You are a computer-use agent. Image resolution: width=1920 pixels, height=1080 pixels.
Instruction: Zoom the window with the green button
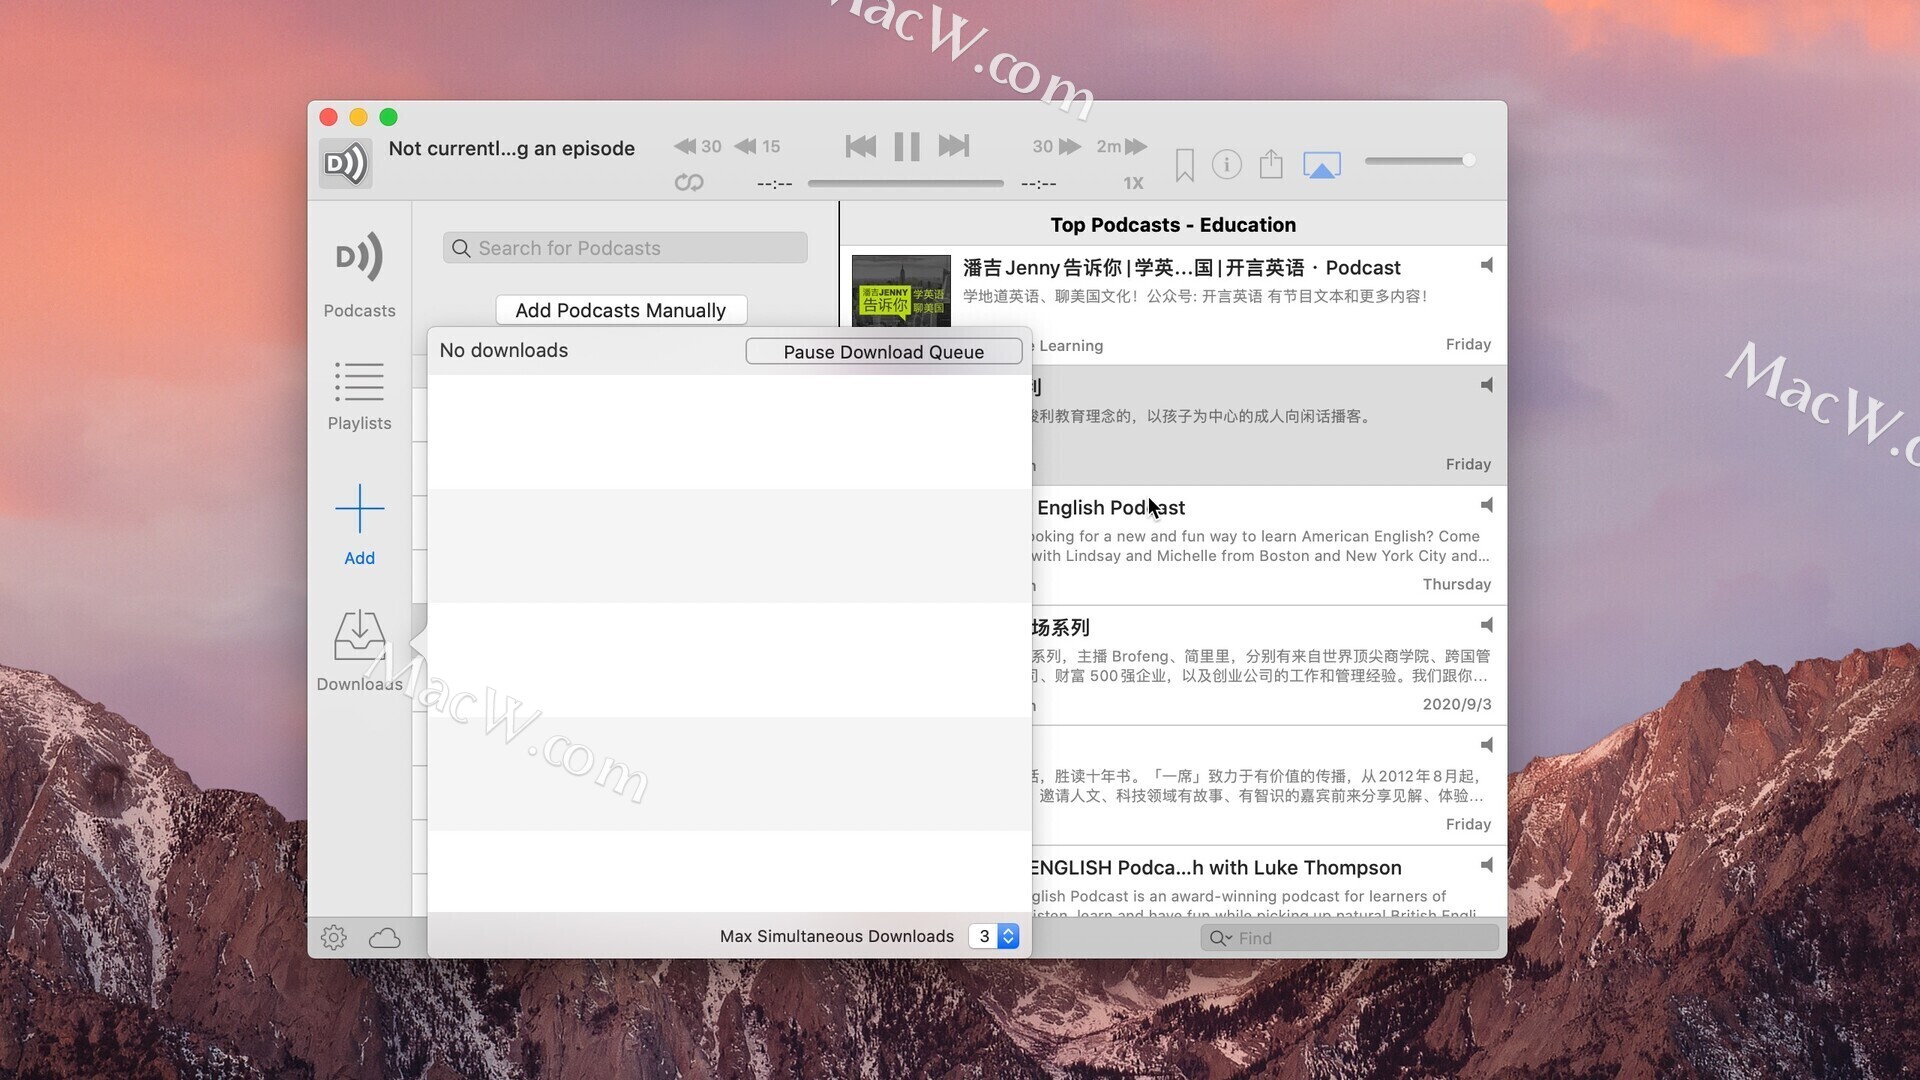pyautogui.click(x=388, y=117)
